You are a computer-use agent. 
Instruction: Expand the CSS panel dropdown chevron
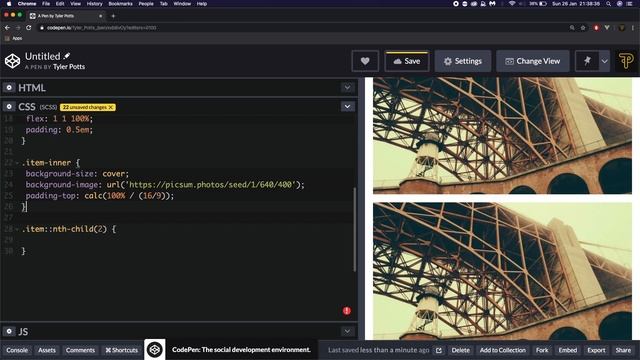347,107
